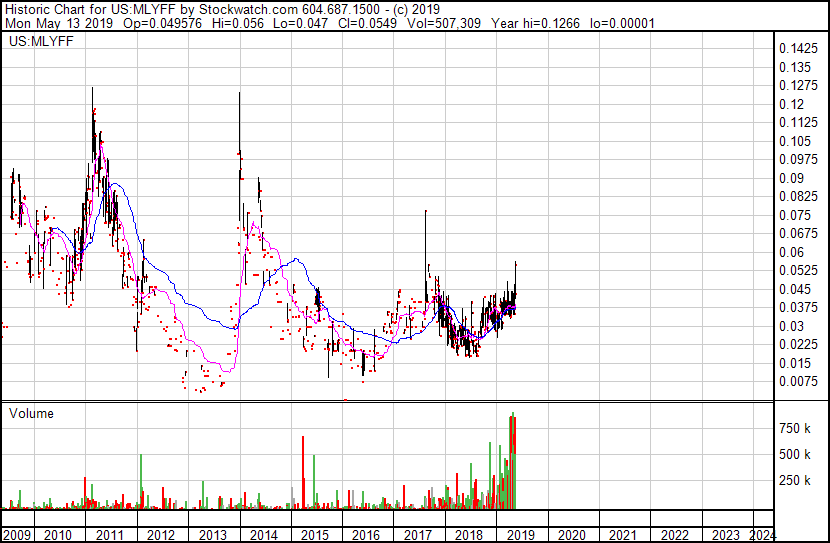Screen dimensions: 830x543
Task: Click the Vol=507,309 header value
Action: (x=444, y=23)
